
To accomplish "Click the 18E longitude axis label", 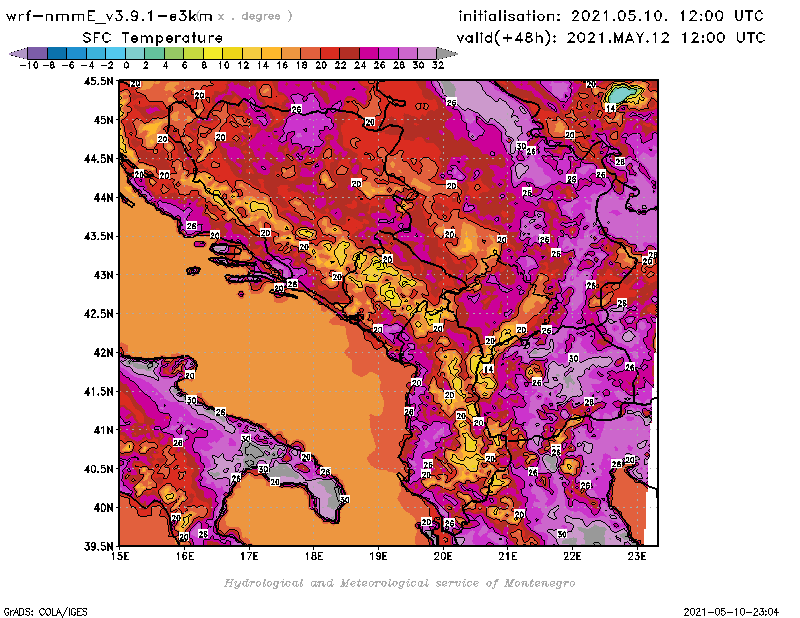I will coord(314,556).
